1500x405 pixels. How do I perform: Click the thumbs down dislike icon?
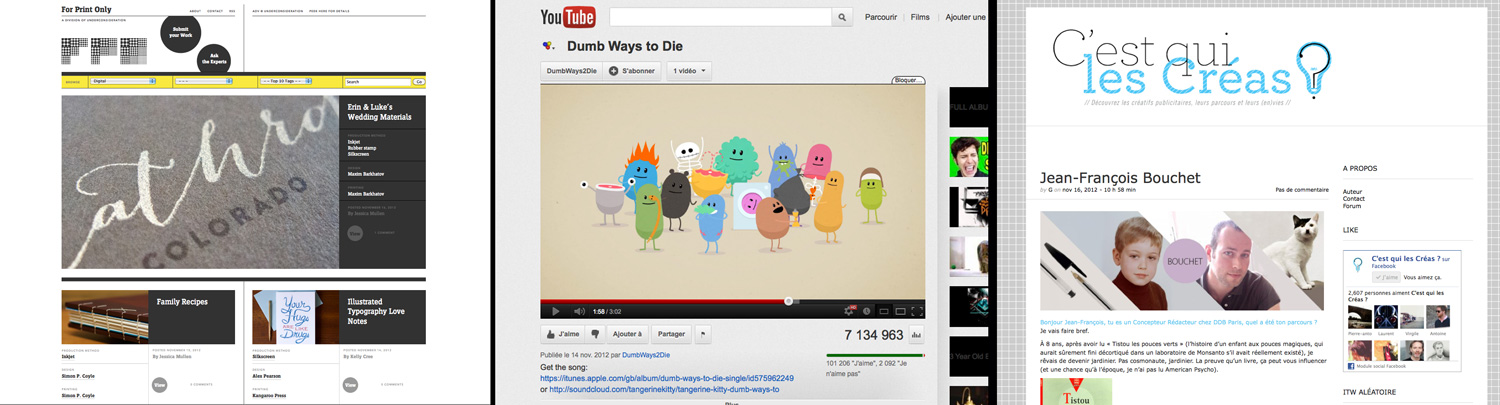click(x=595, y=334)
